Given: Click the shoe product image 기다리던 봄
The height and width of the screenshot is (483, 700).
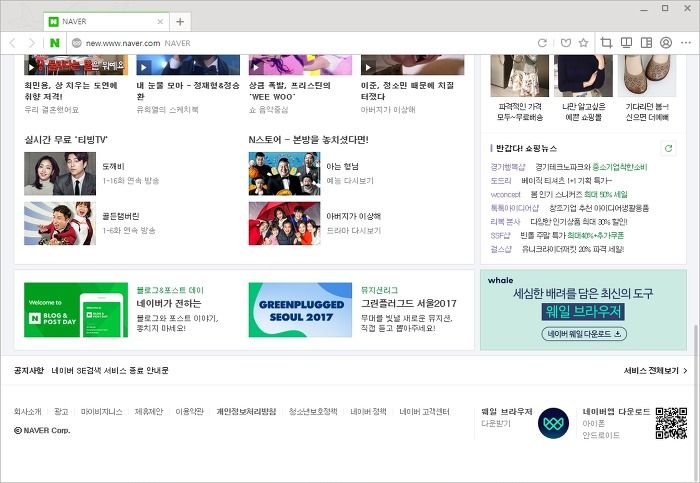Looking at the screenshot, I should coord(647,75).
